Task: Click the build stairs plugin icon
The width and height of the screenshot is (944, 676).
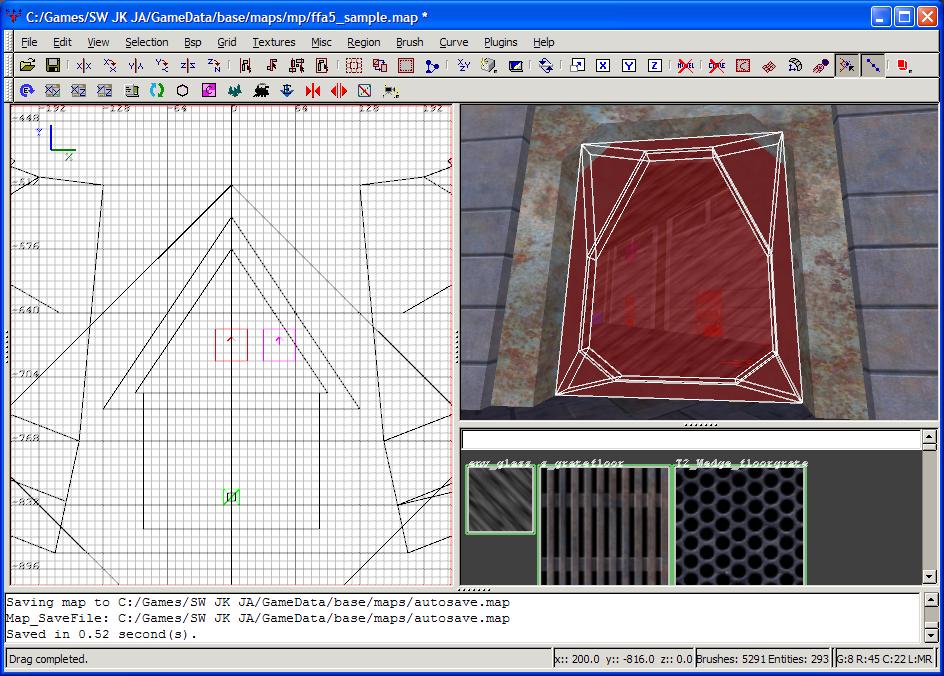Action: tap(131, 91)
